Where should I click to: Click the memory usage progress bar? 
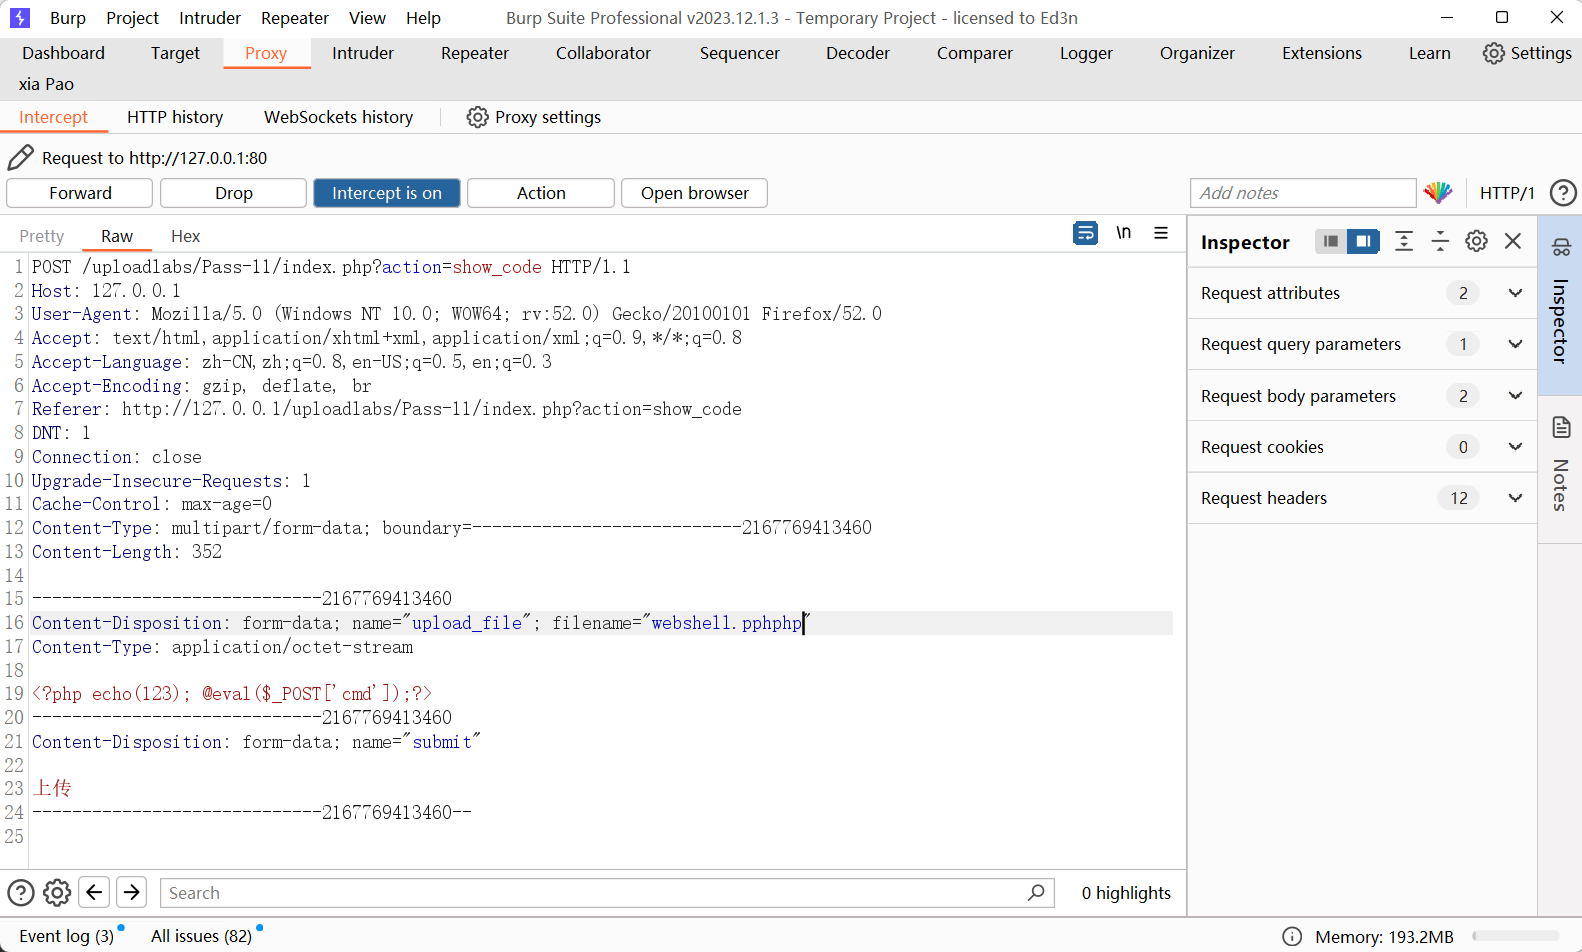[1516, 936]
